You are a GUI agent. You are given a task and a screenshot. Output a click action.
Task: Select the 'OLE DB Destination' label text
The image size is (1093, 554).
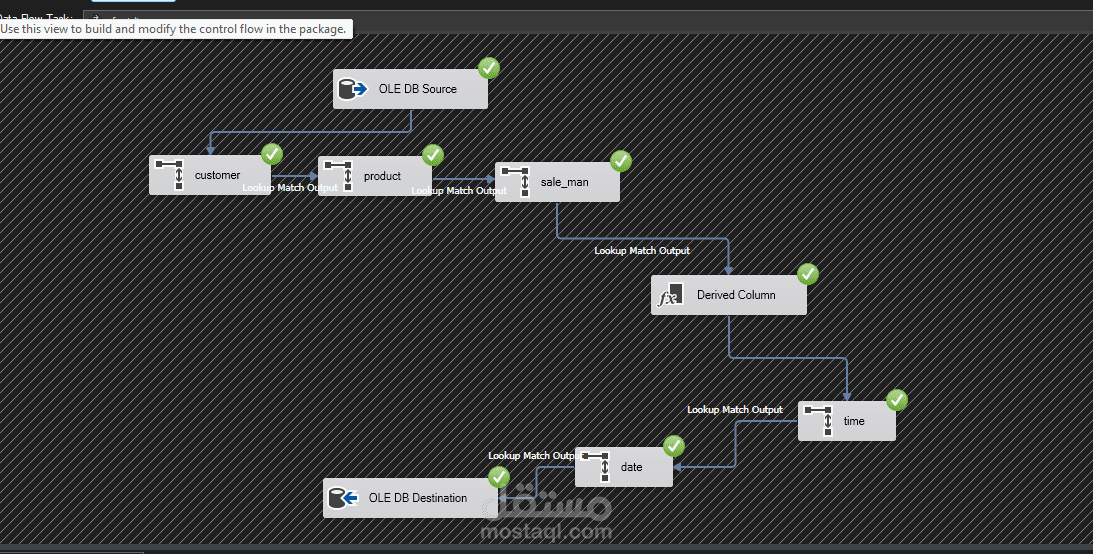418,498
